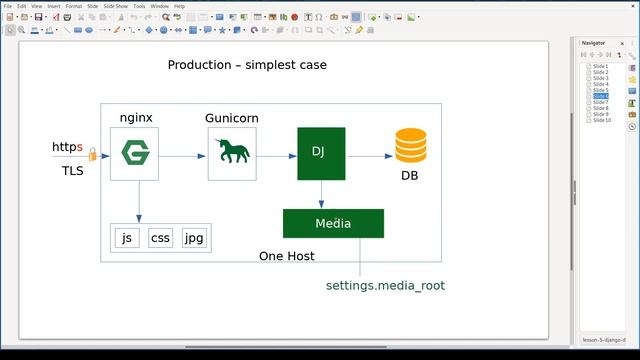
Task: Select Slide 7 in the Navigator
Action: [600, 102]
